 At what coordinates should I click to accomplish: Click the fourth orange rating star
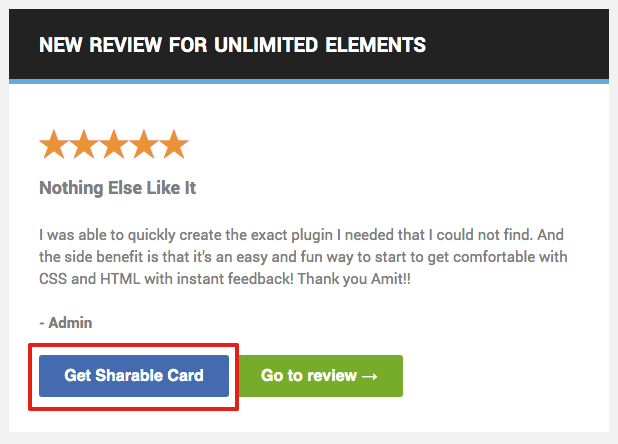[144, 145]
